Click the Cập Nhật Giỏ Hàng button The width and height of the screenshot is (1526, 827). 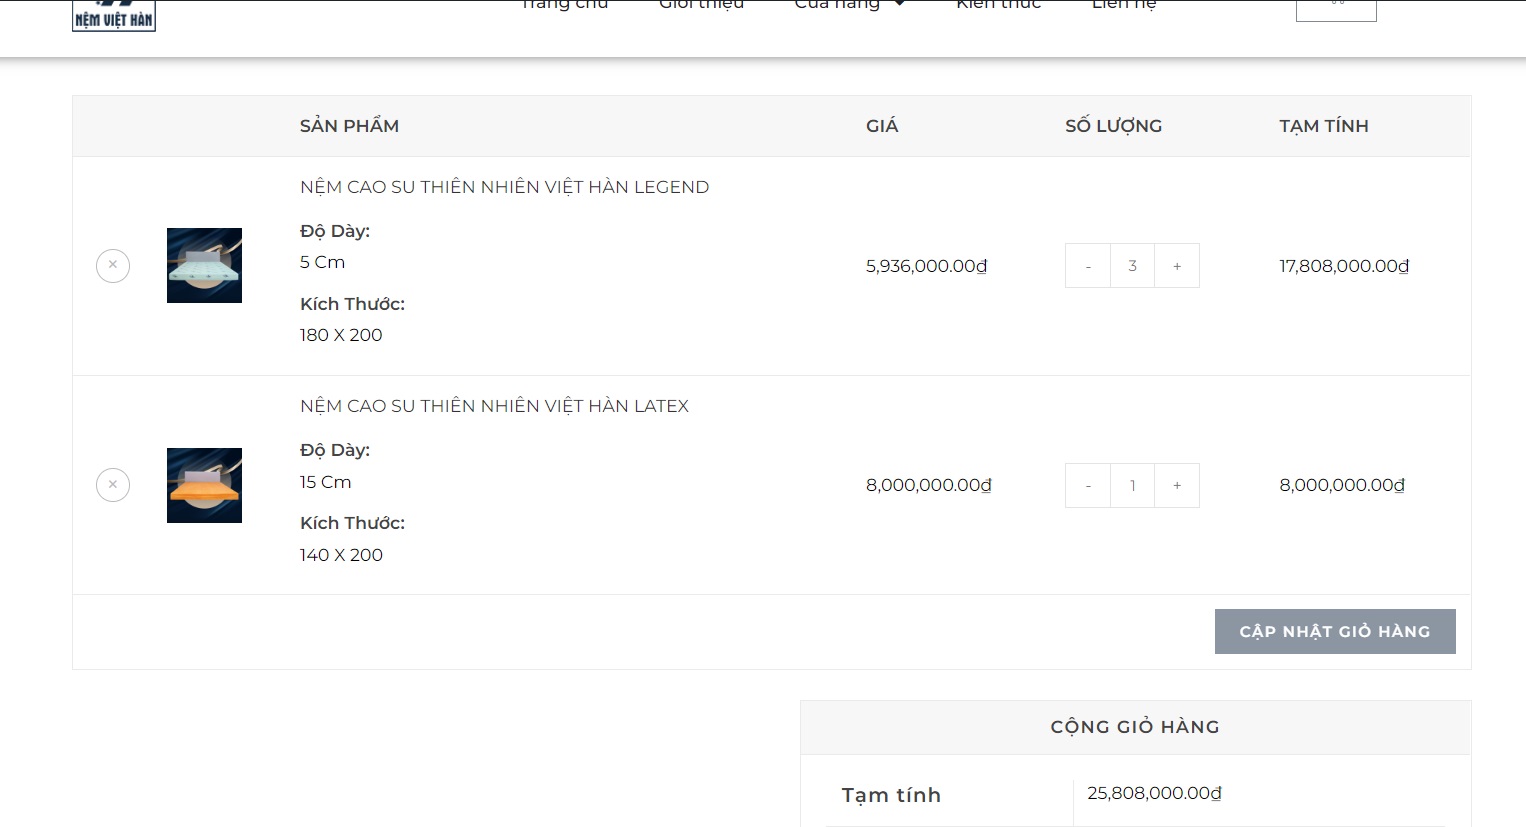(1335, 631)
